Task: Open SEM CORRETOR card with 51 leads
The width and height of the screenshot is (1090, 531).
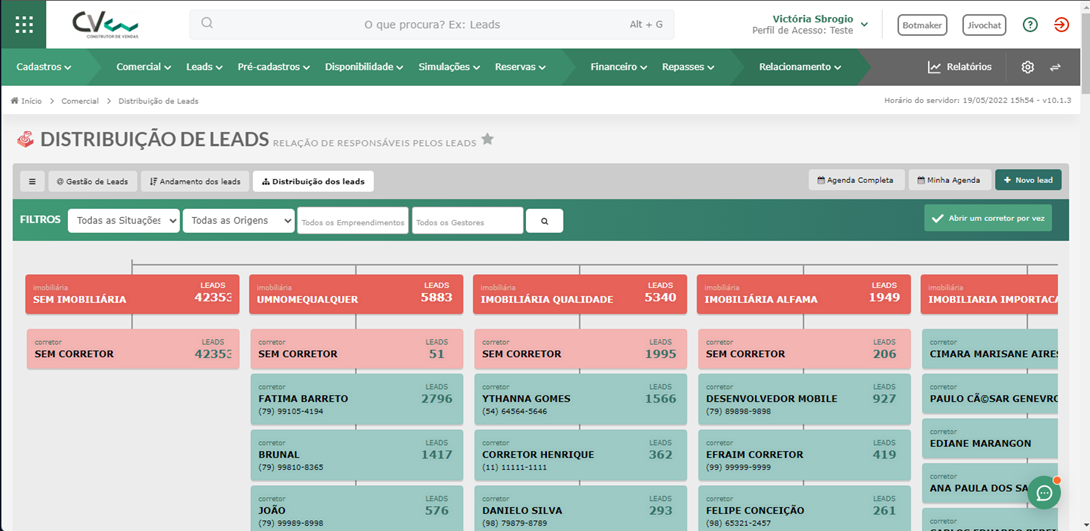Action: 357,349
